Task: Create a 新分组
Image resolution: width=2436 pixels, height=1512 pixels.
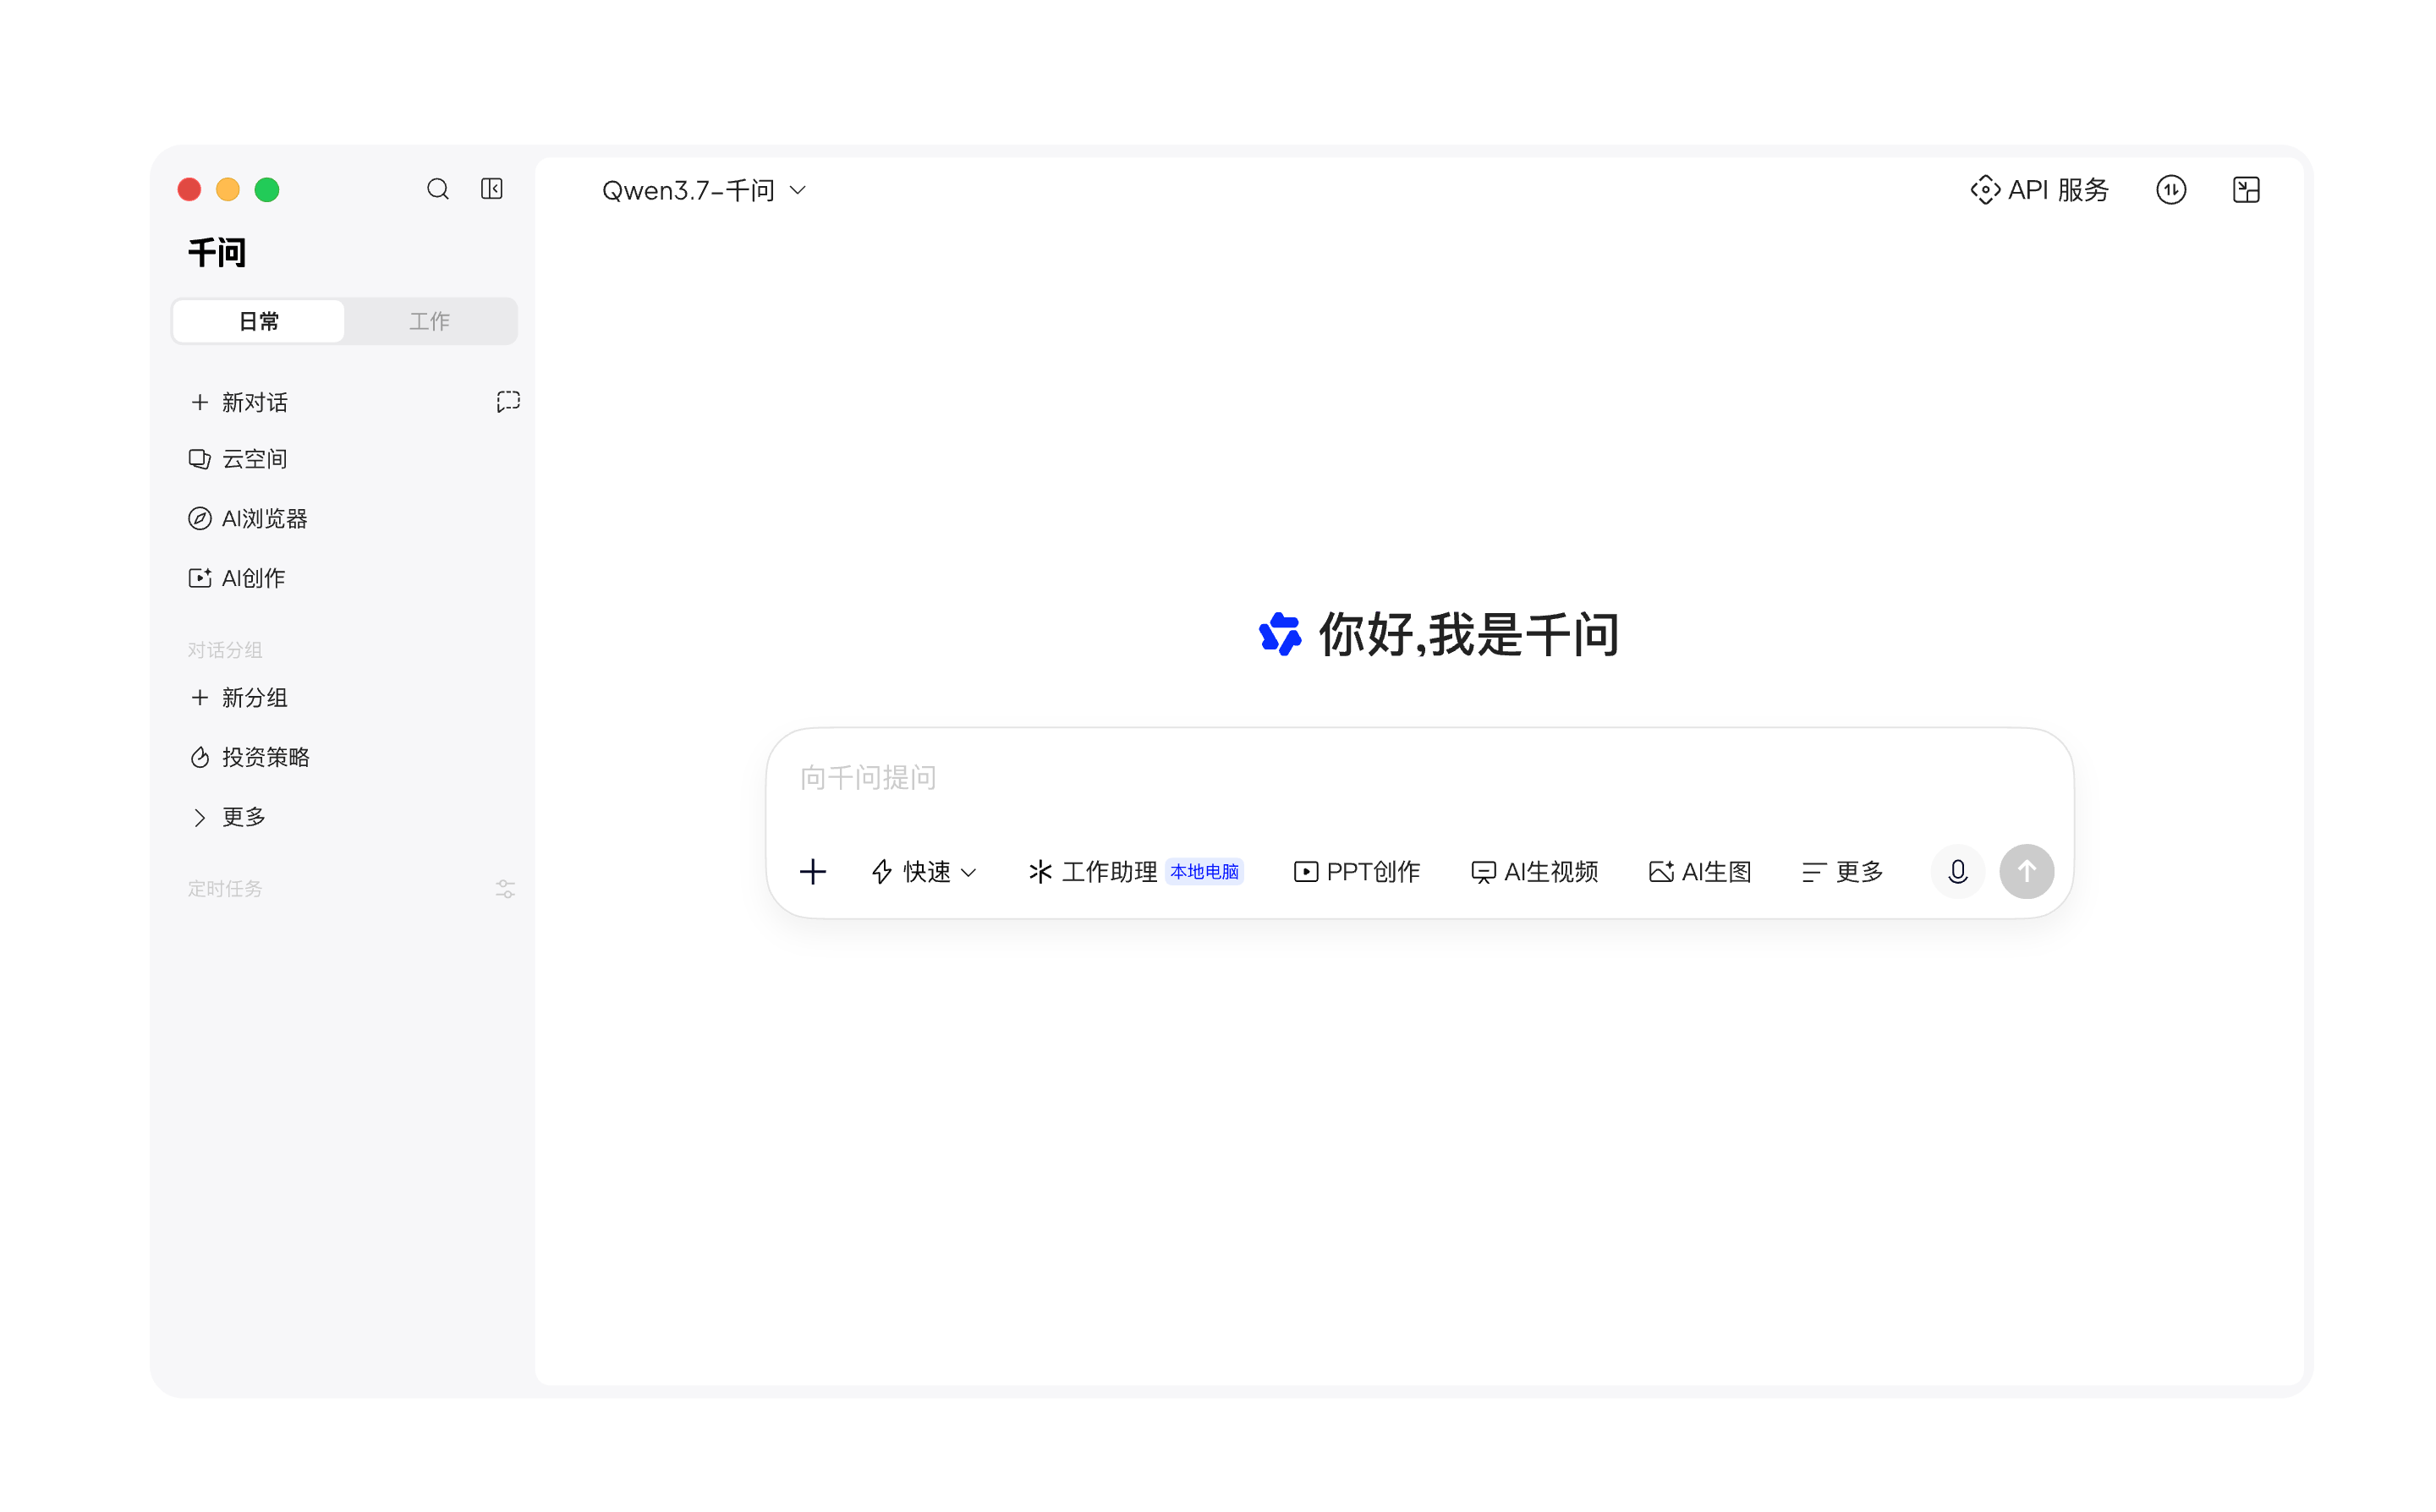Action: [239, 698]
